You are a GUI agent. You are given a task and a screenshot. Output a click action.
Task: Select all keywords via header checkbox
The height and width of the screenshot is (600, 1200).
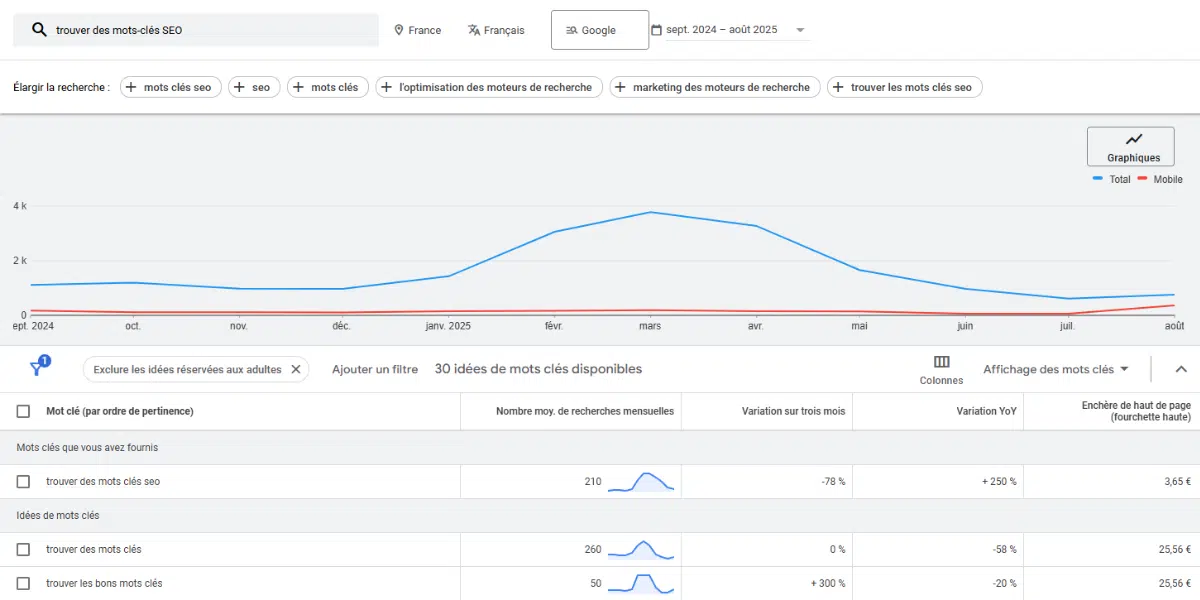23,411
